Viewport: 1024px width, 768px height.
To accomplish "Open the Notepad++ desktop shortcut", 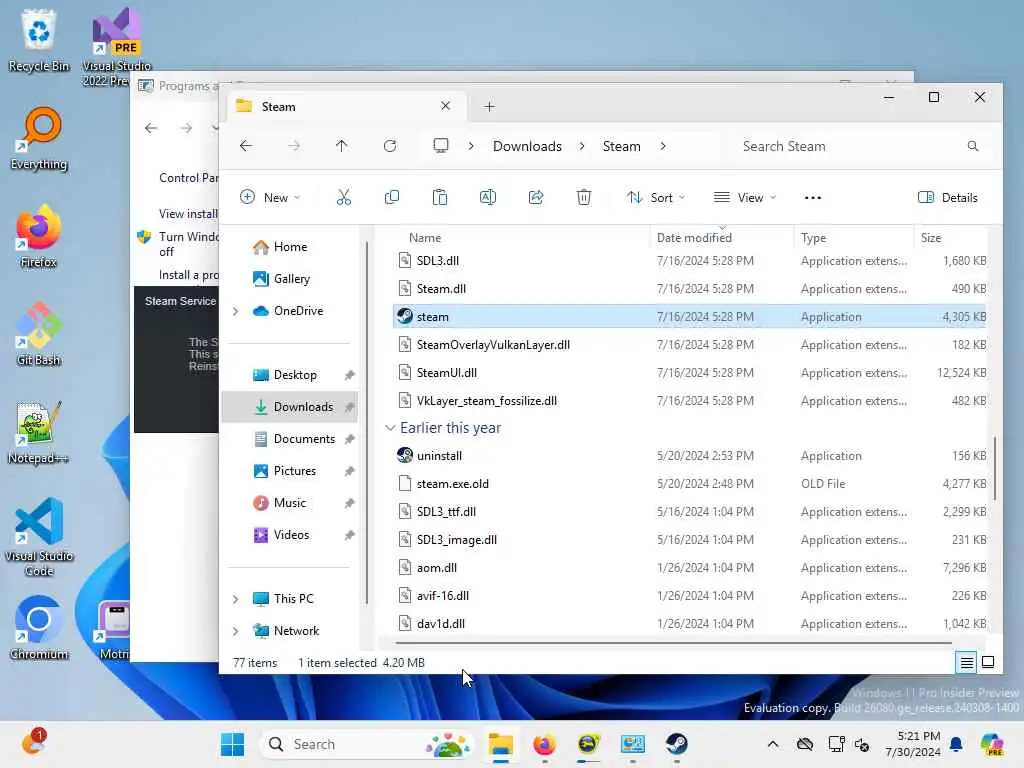I will coord(39,432).
